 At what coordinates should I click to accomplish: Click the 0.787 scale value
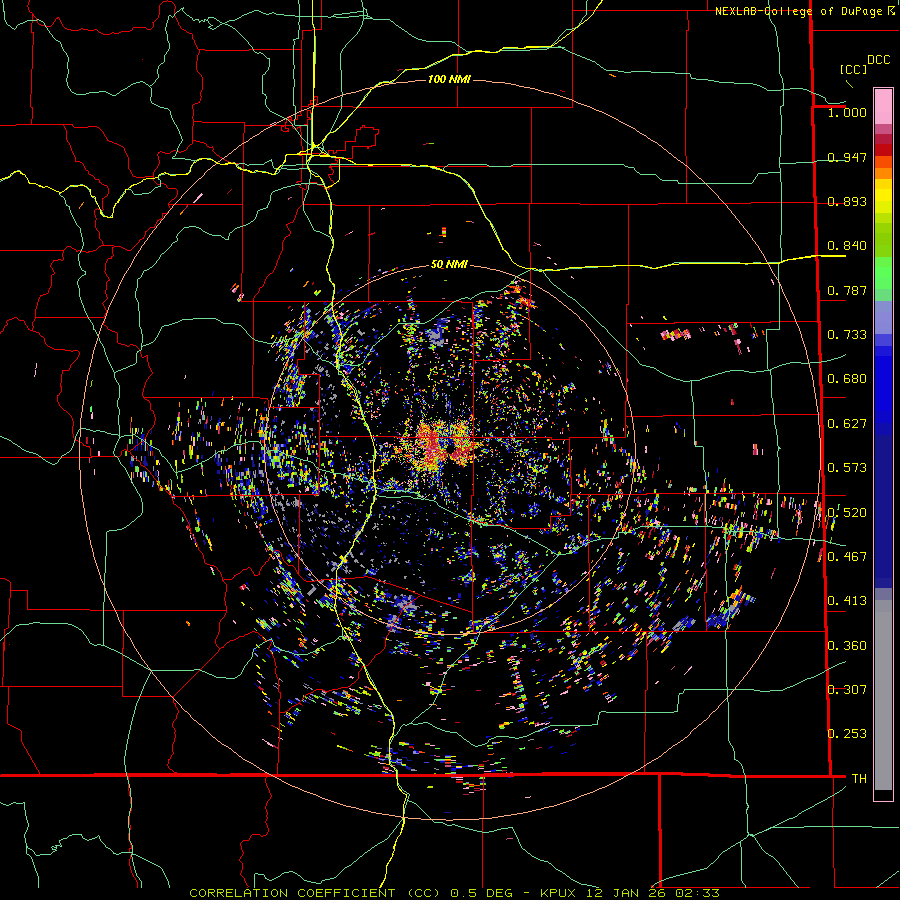click(847, 290)
